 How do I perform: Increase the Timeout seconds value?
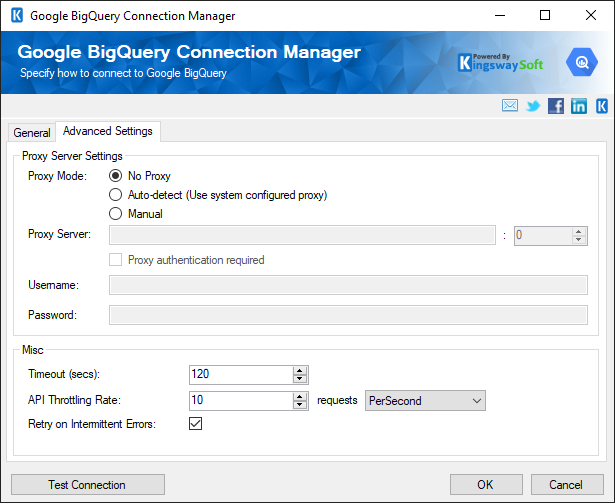pos(300,370)
